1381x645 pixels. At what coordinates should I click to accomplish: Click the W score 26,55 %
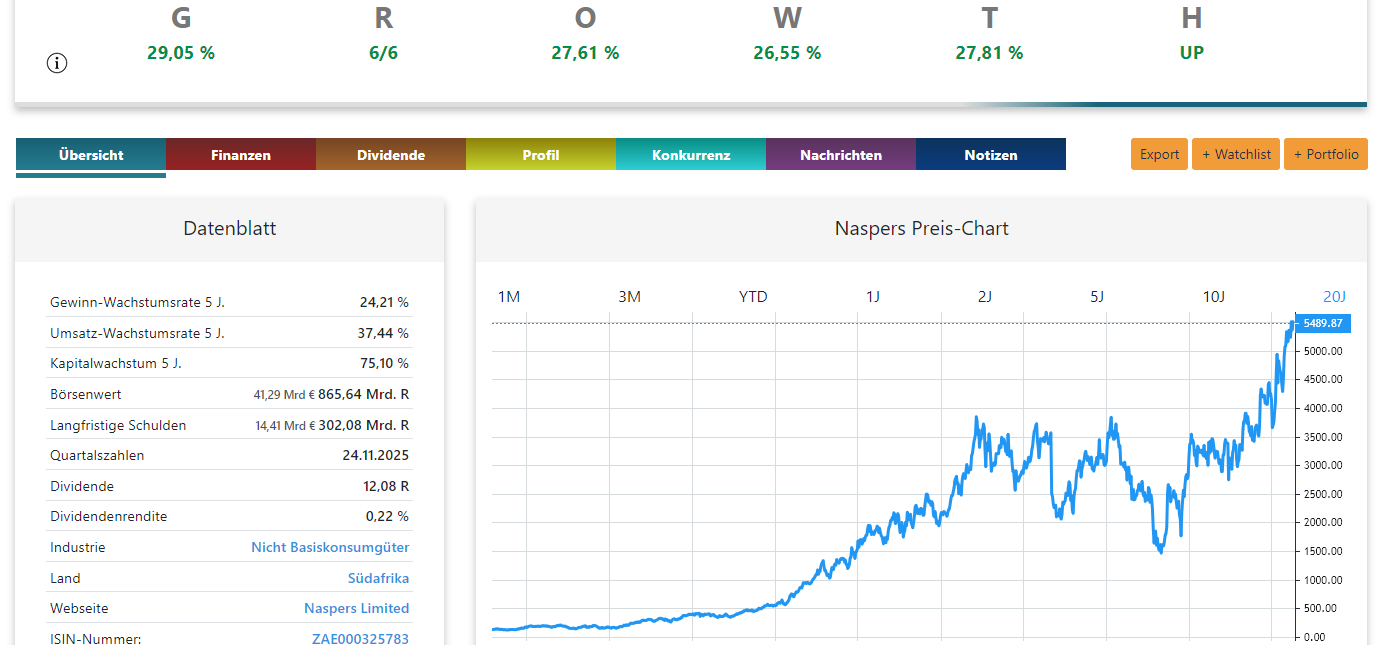pyautogui.click(x=787, y=53)
